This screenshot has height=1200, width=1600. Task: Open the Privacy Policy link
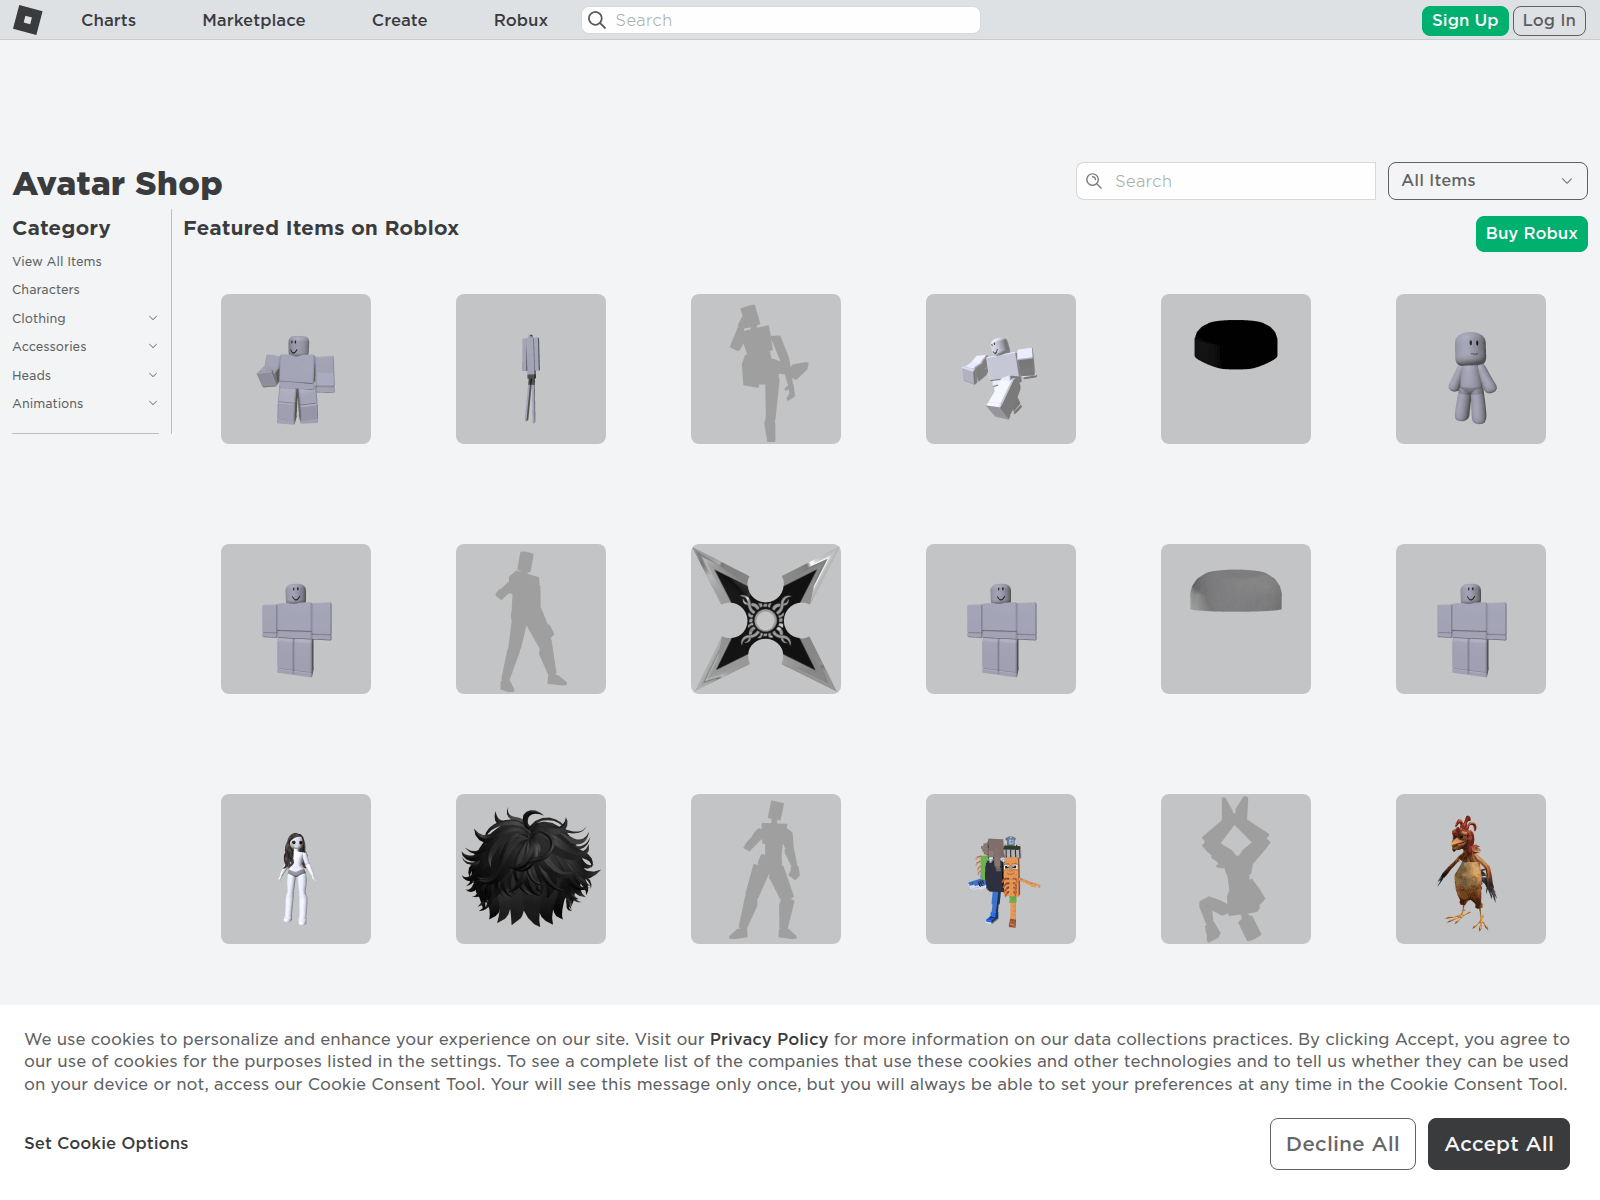(x=768, y=1039)
